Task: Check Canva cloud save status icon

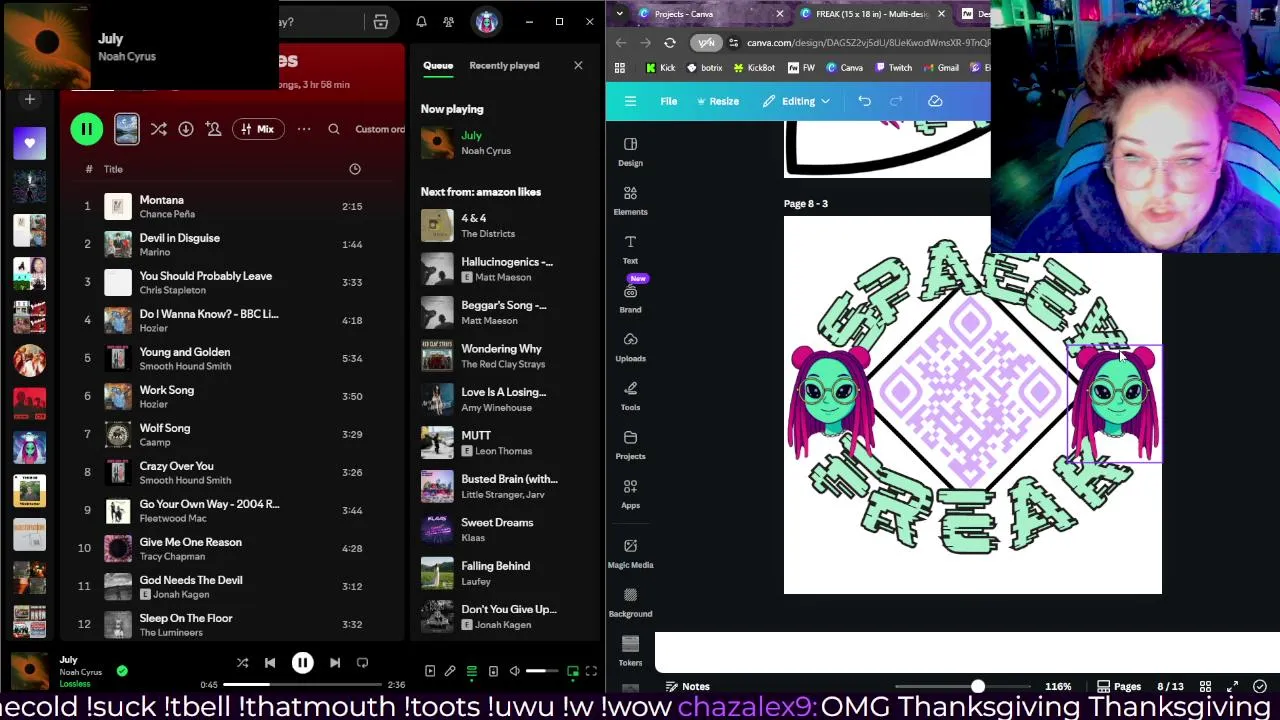Action: click(935, 101)
